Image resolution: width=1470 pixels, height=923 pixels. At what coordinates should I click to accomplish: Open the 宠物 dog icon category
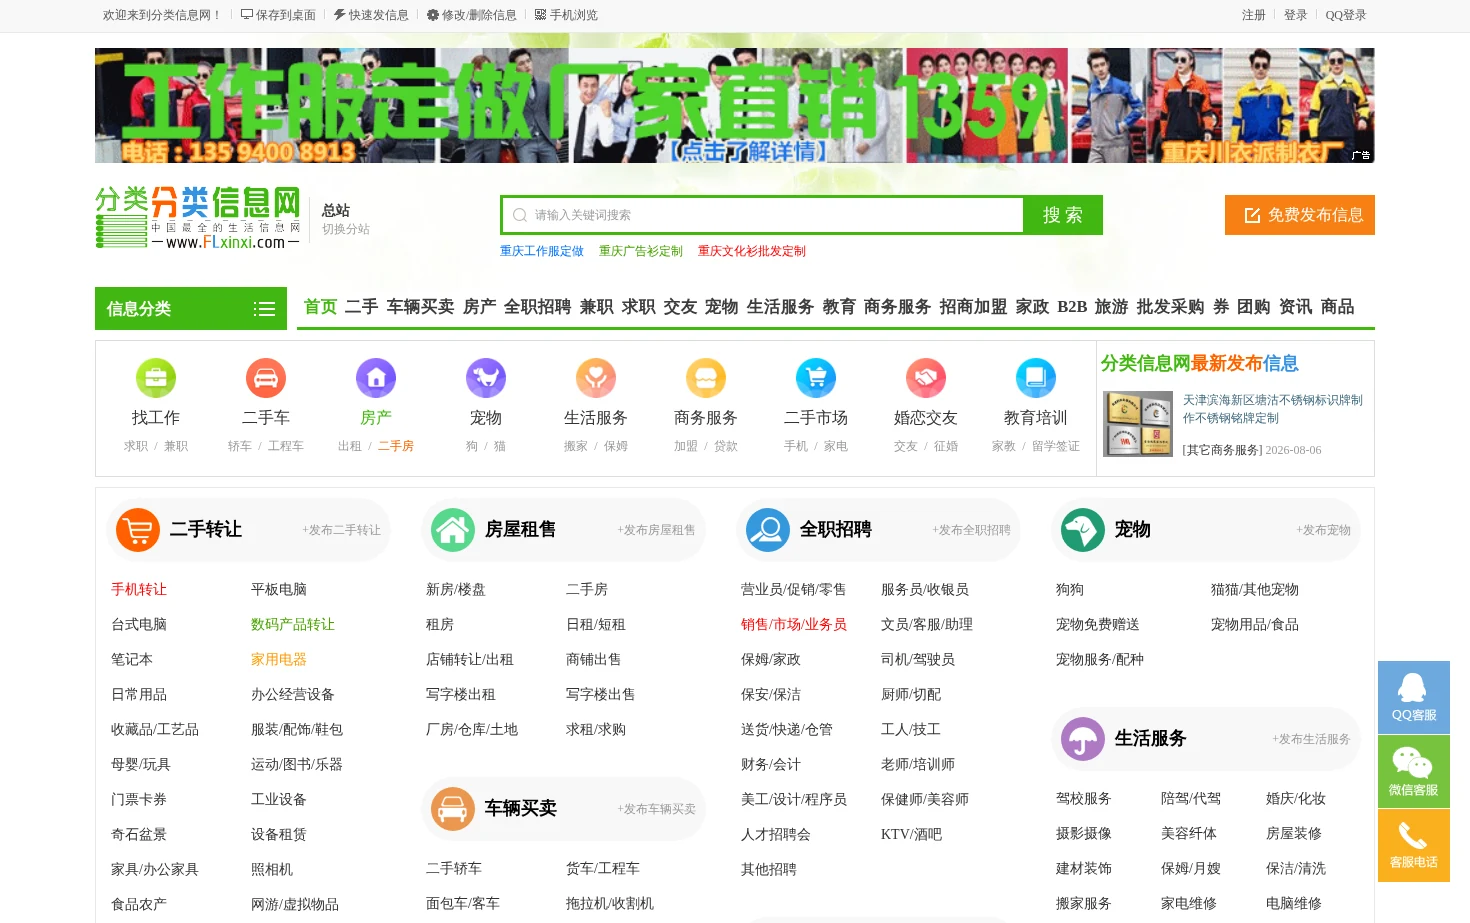[486, 378]
